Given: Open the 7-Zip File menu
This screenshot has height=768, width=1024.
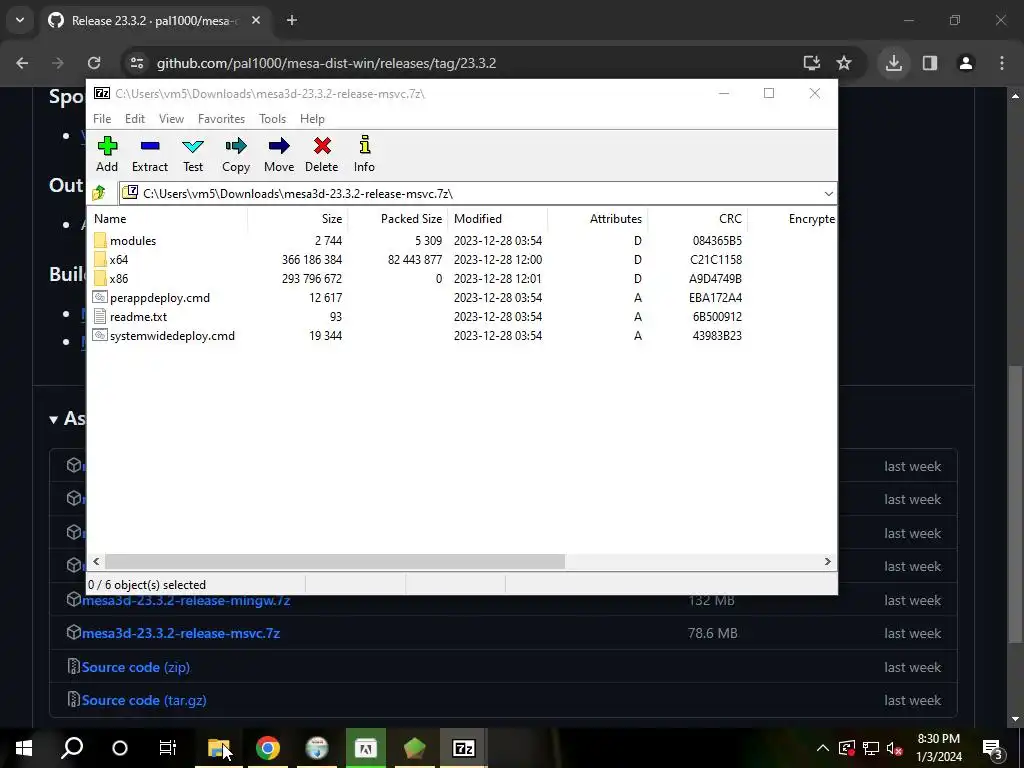Looking at the screenshot, I should pyautogui.click(x=102, y=119).
